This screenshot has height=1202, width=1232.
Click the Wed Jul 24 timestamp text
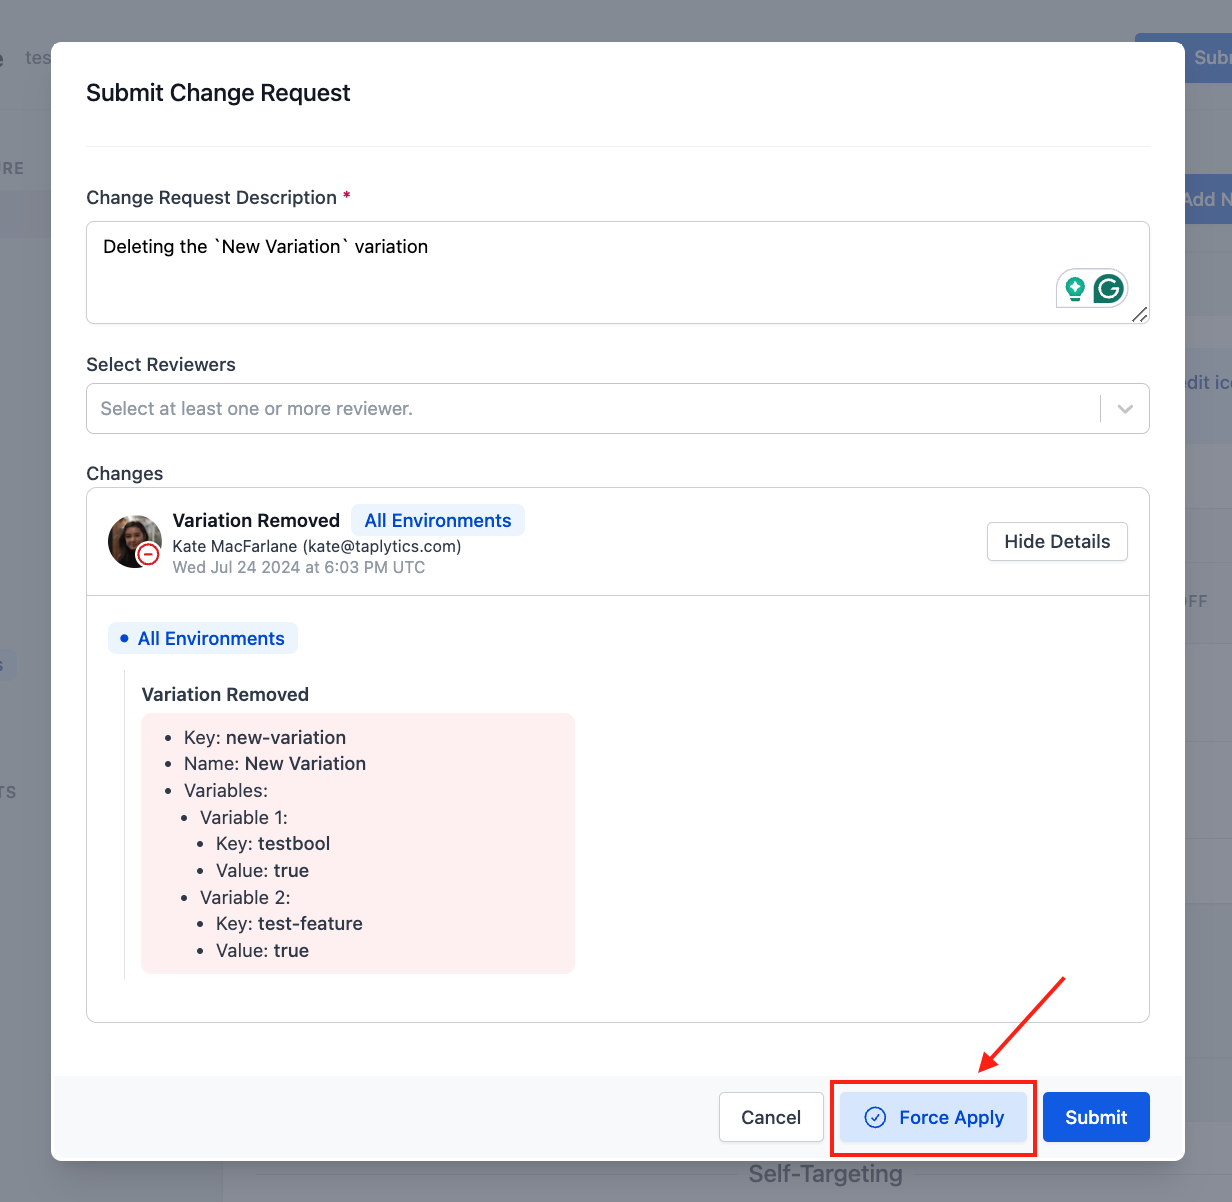[298, 567]
